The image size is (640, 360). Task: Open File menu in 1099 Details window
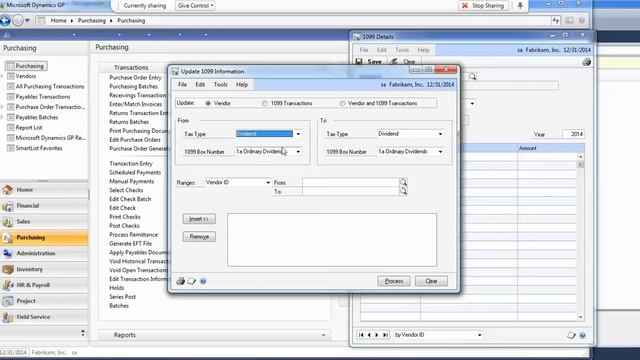point(364,50)
